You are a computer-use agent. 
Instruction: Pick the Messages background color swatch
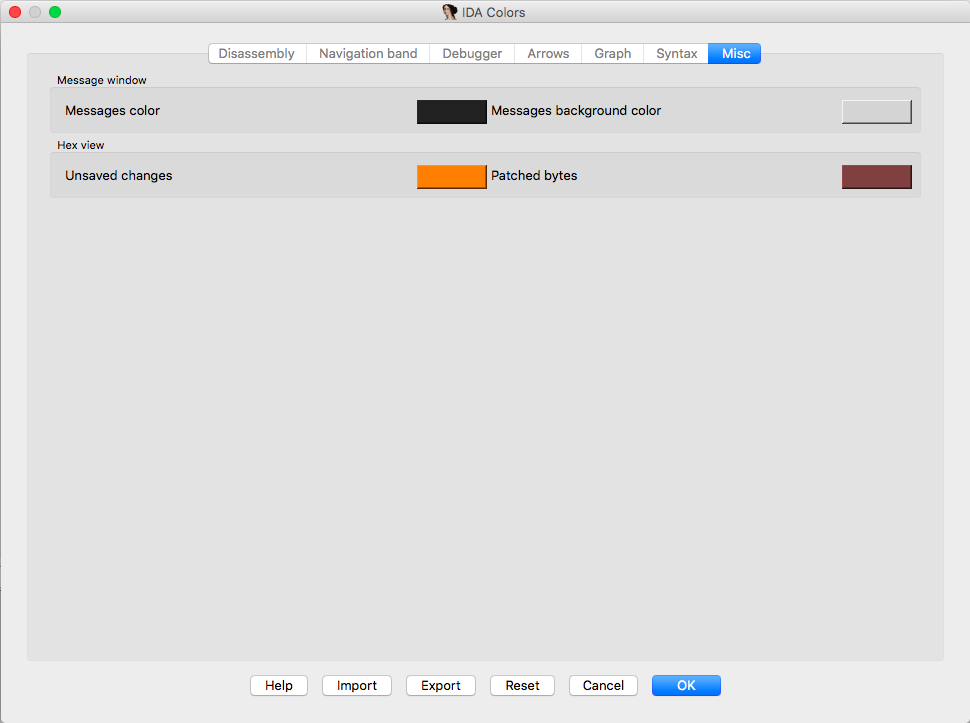[x=877, y=112]
